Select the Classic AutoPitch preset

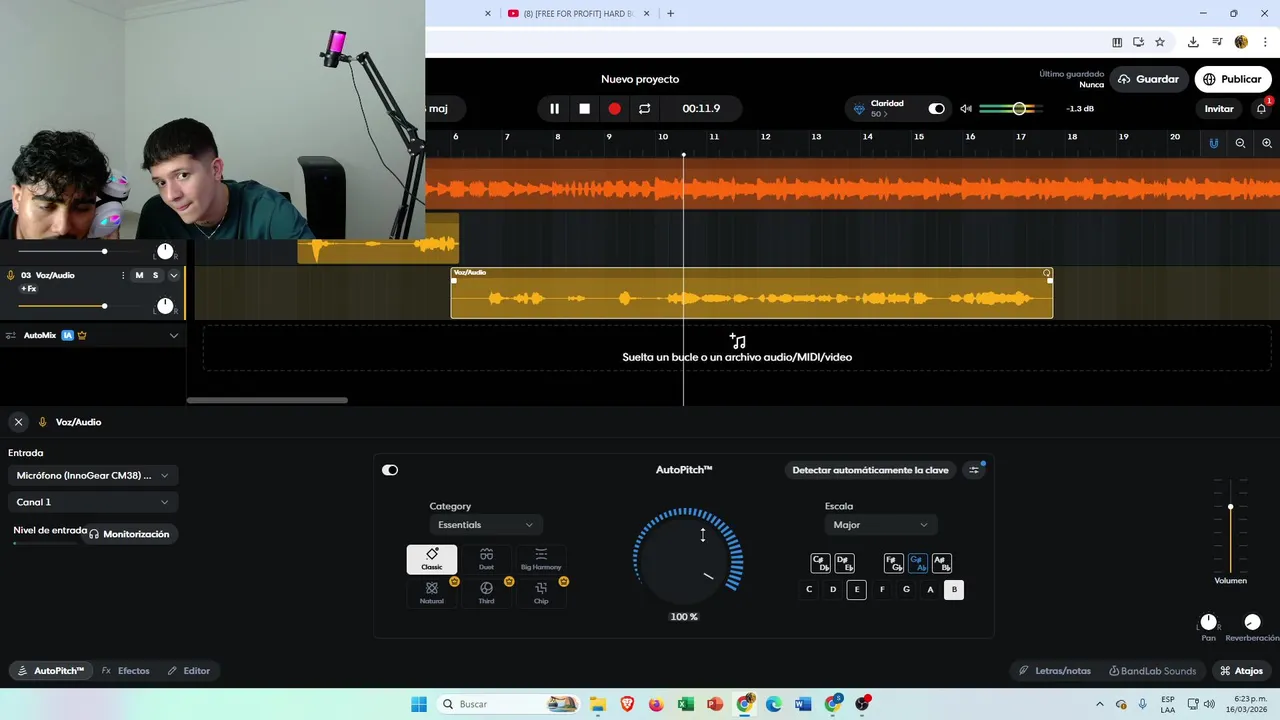[432, 559]
